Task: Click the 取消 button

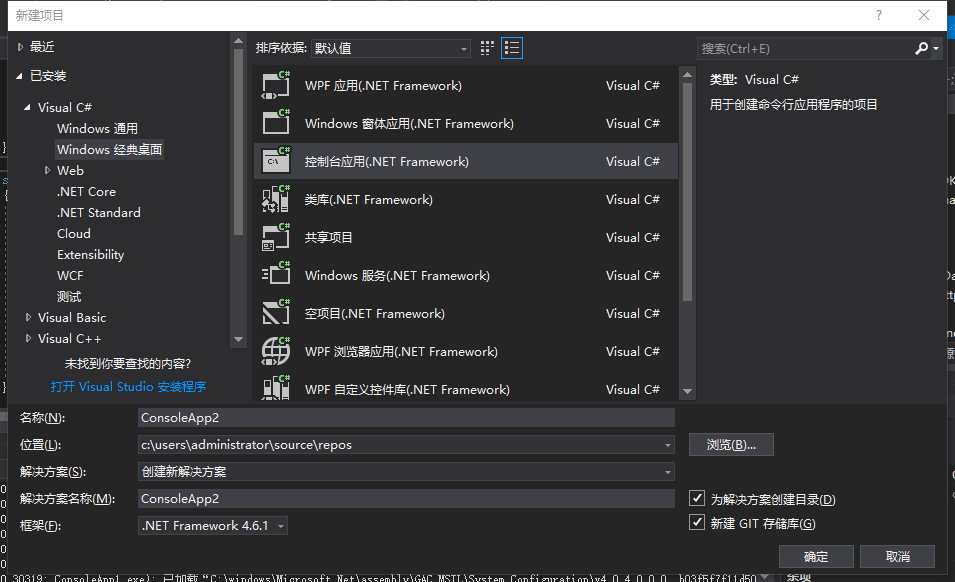Action: click(898, 556)
